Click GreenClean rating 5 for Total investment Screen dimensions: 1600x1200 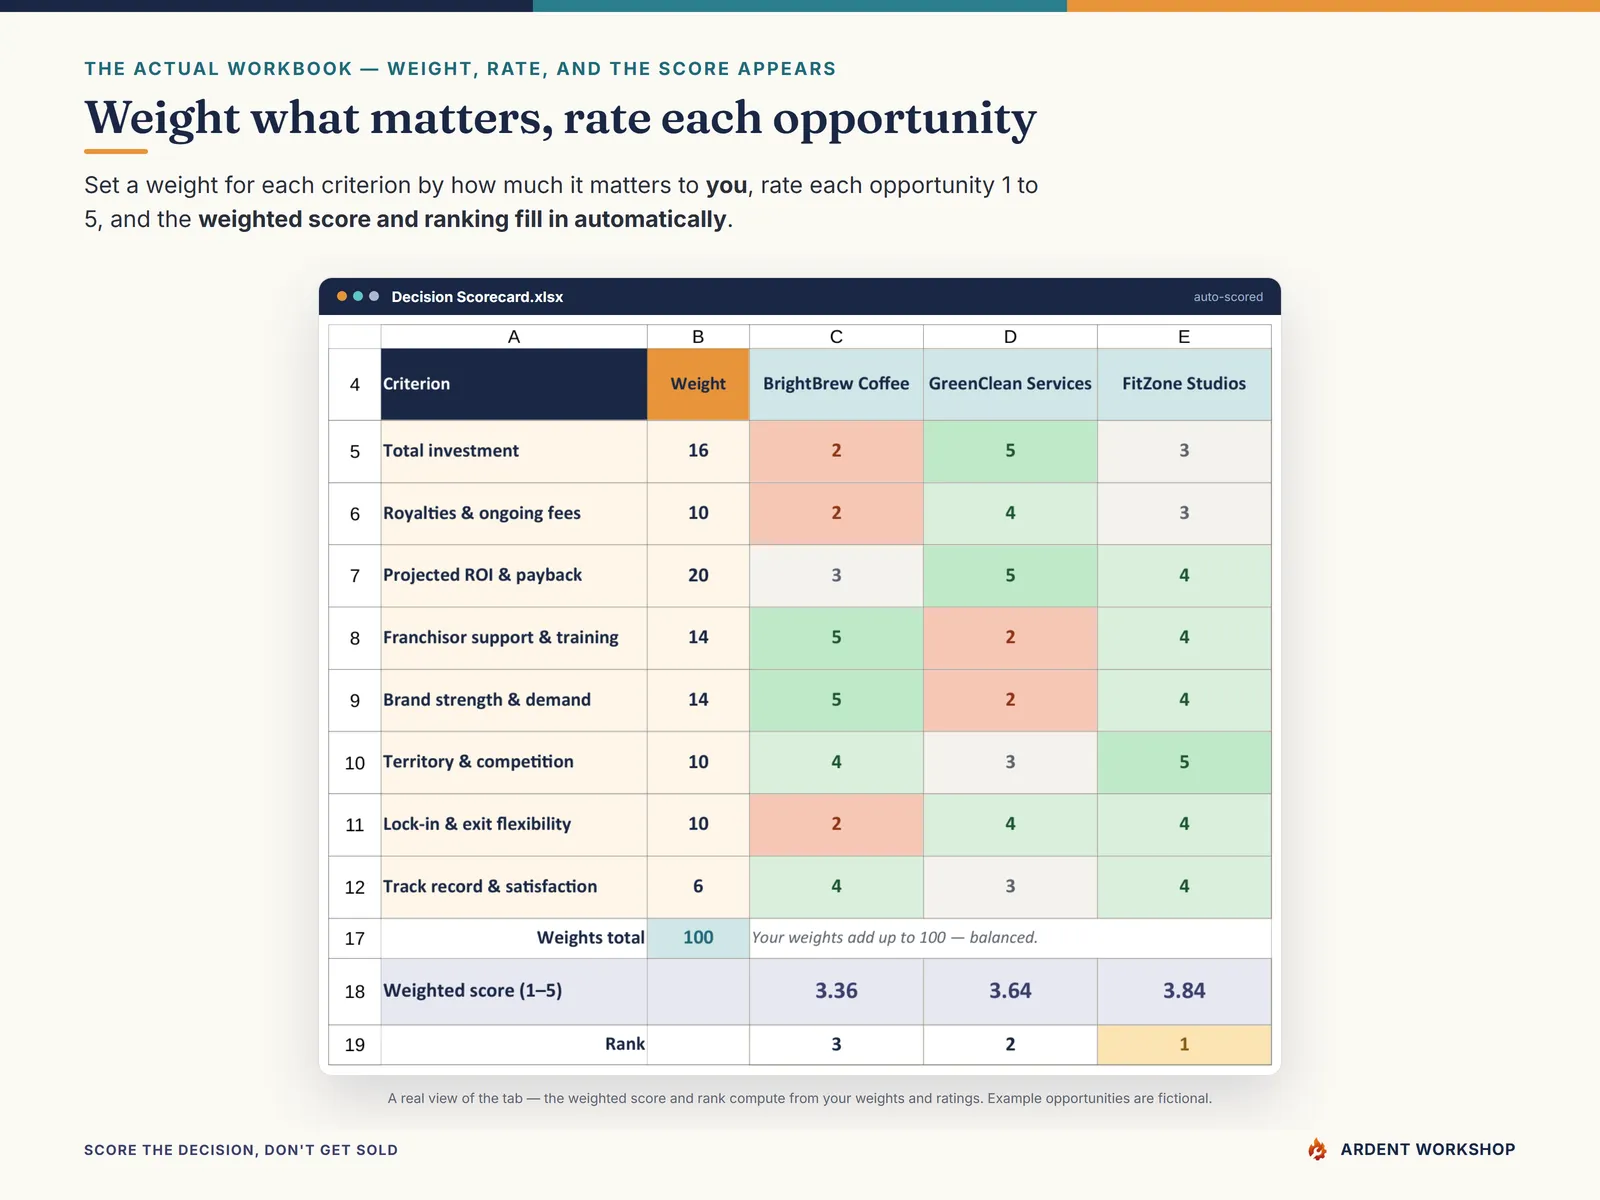coord(1010,451)
